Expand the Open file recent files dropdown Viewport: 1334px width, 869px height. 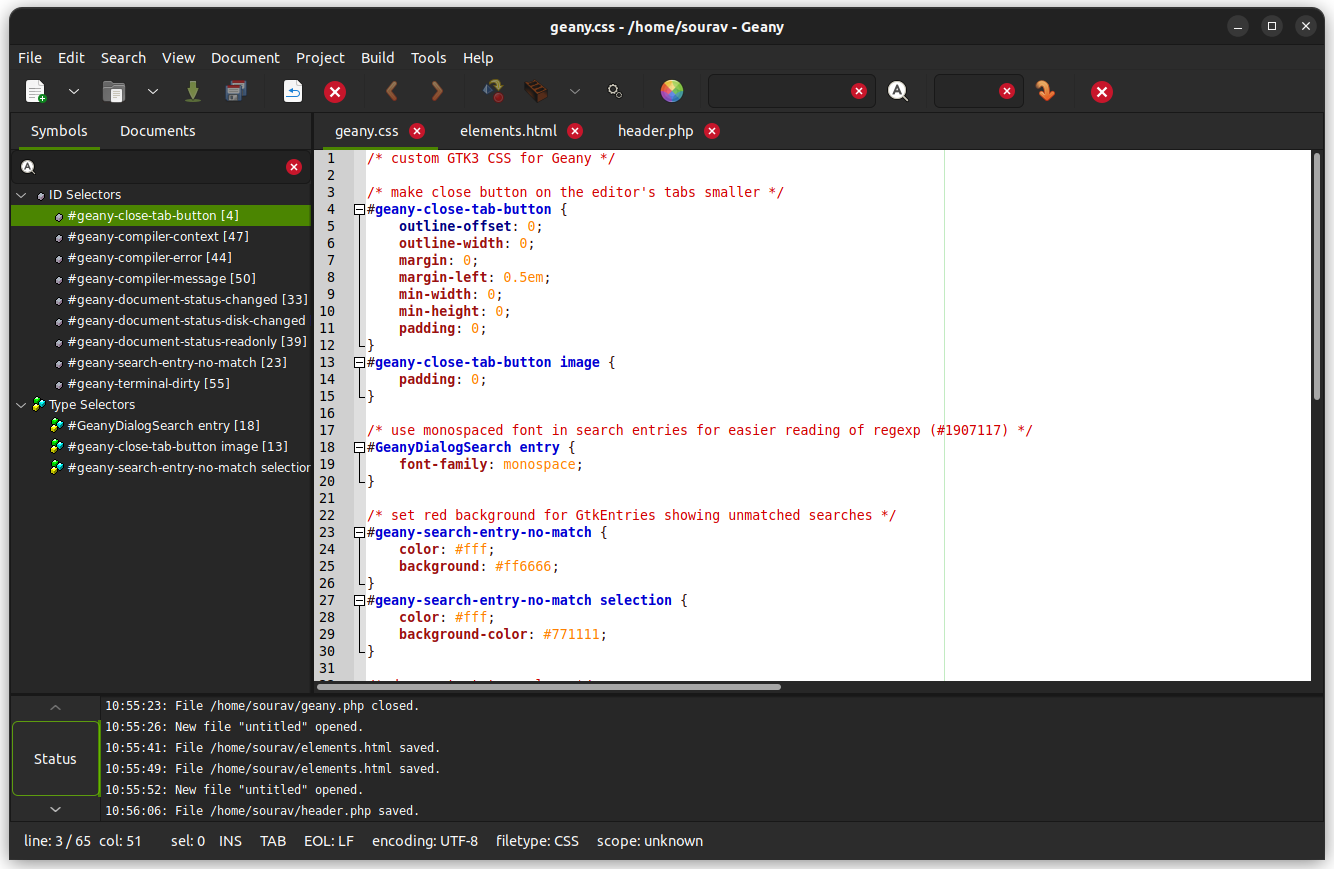152,91
